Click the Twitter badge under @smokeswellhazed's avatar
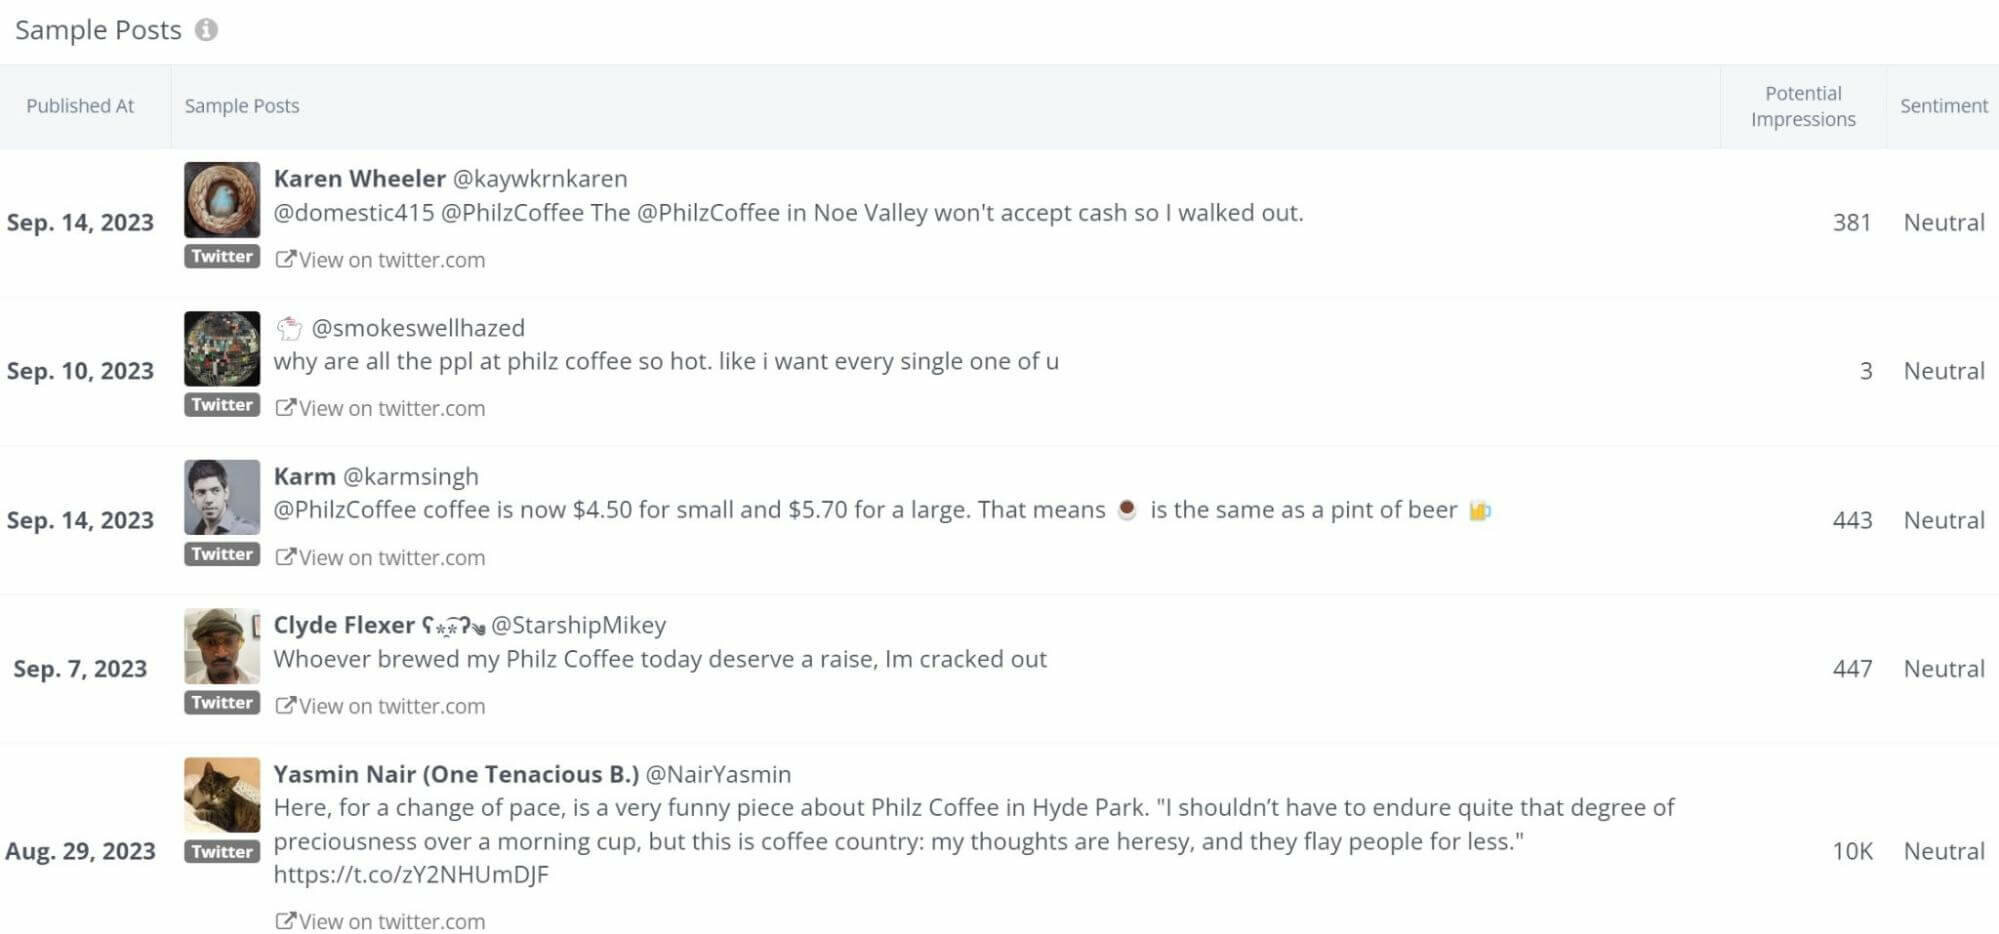Screen dimensions: 1999x934 coord(221,405)
